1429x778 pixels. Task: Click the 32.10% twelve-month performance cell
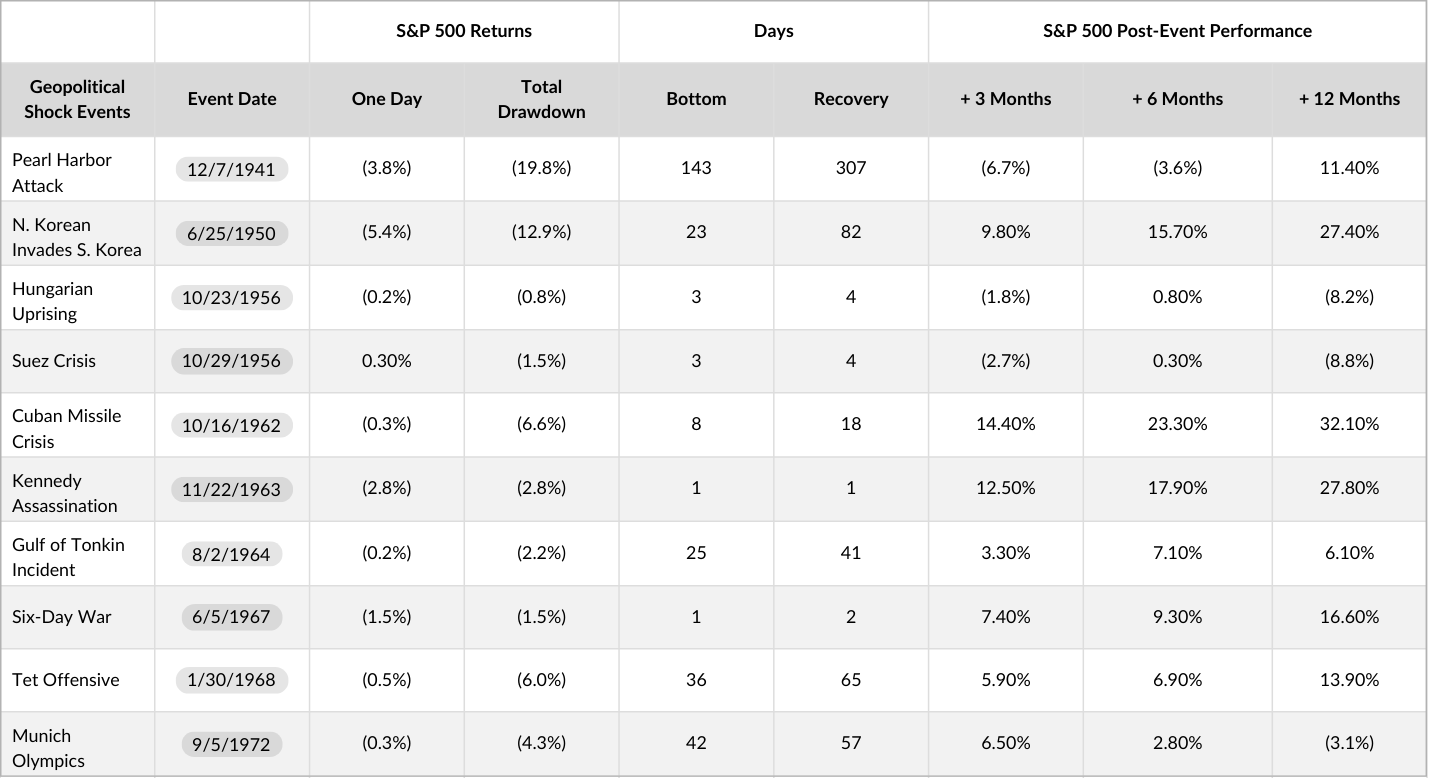pos(1349,424)
